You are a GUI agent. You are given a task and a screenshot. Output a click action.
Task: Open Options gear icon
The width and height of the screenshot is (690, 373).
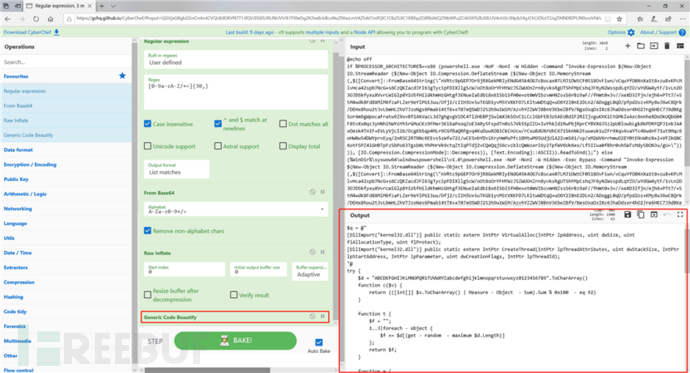(x=631, y=32)
